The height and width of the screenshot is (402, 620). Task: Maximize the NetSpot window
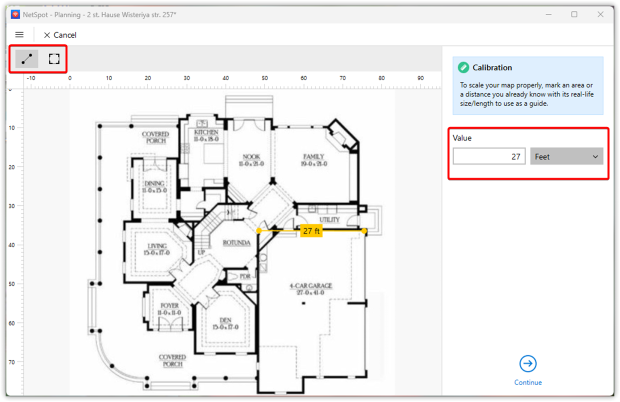tap(574, 14)
